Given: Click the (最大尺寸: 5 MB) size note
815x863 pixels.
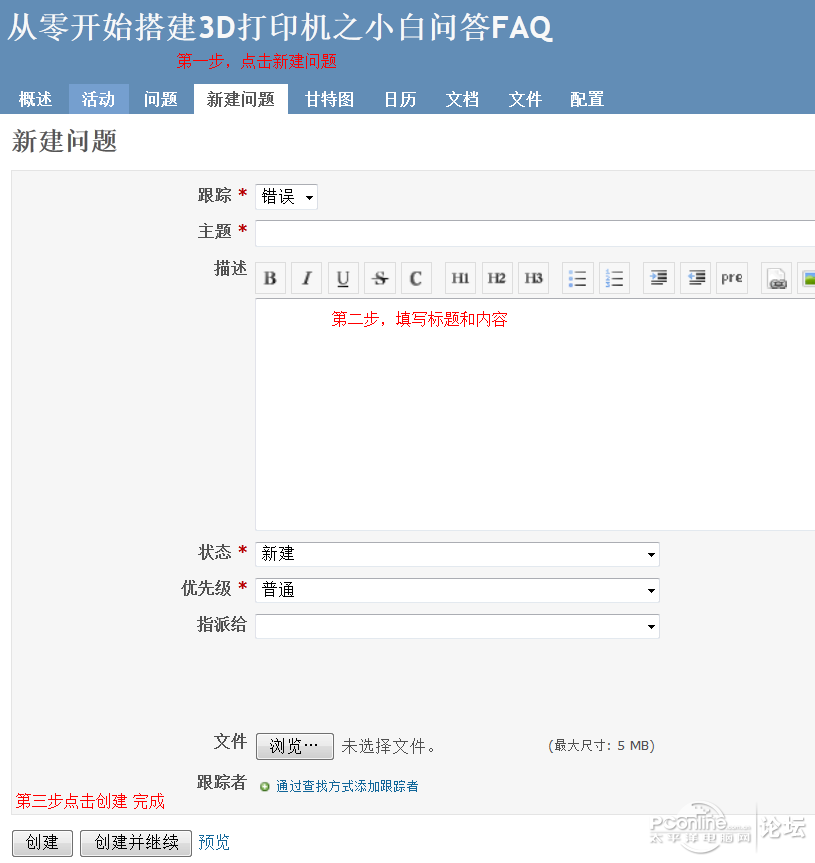Looking at the screenshot, I should tap(601, 746).
